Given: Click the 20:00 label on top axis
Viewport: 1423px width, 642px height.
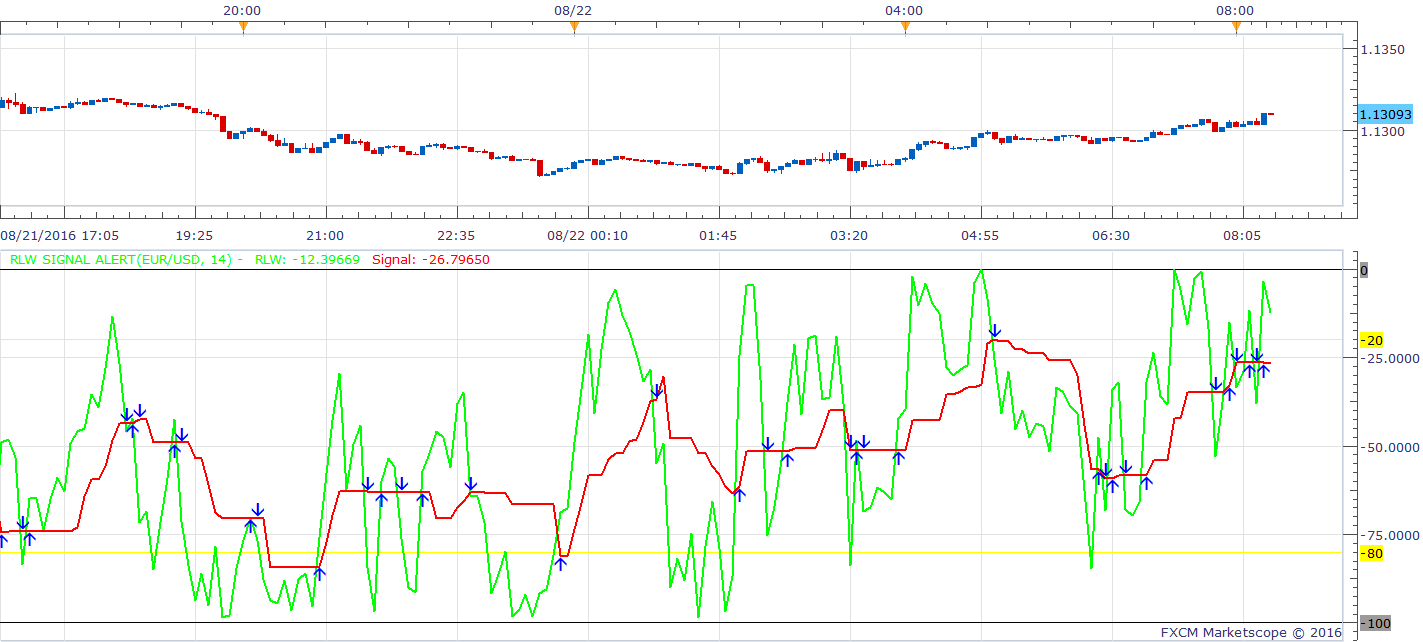Looking at the screenshot, I should 243,10.
